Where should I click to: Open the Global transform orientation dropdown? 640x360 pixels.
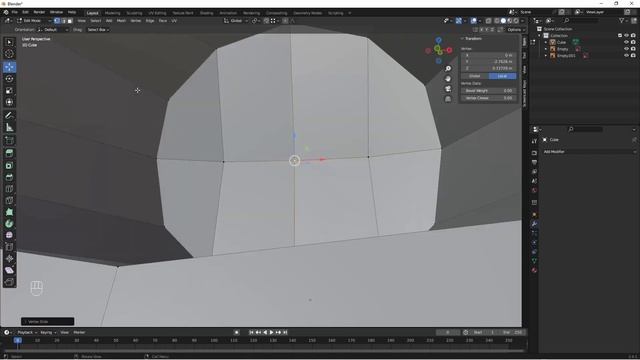point(236,20)
